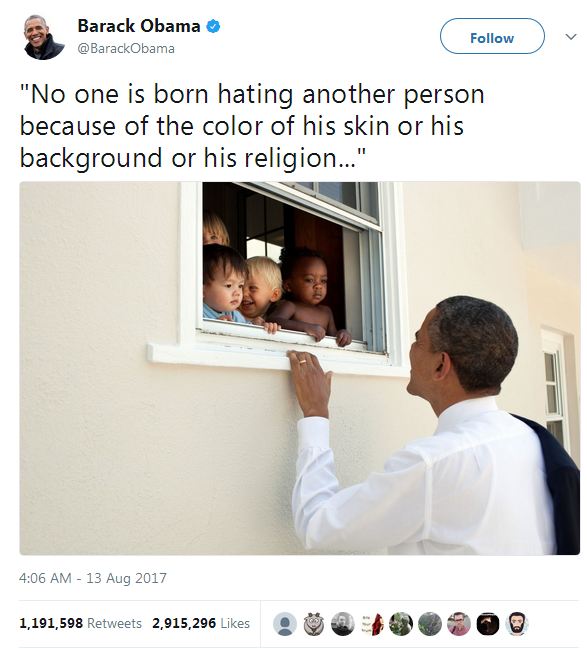Open the avatar of man with glasses
Image resolution: width=587 pixels, height=648 pixels.
tap(459, 624)
